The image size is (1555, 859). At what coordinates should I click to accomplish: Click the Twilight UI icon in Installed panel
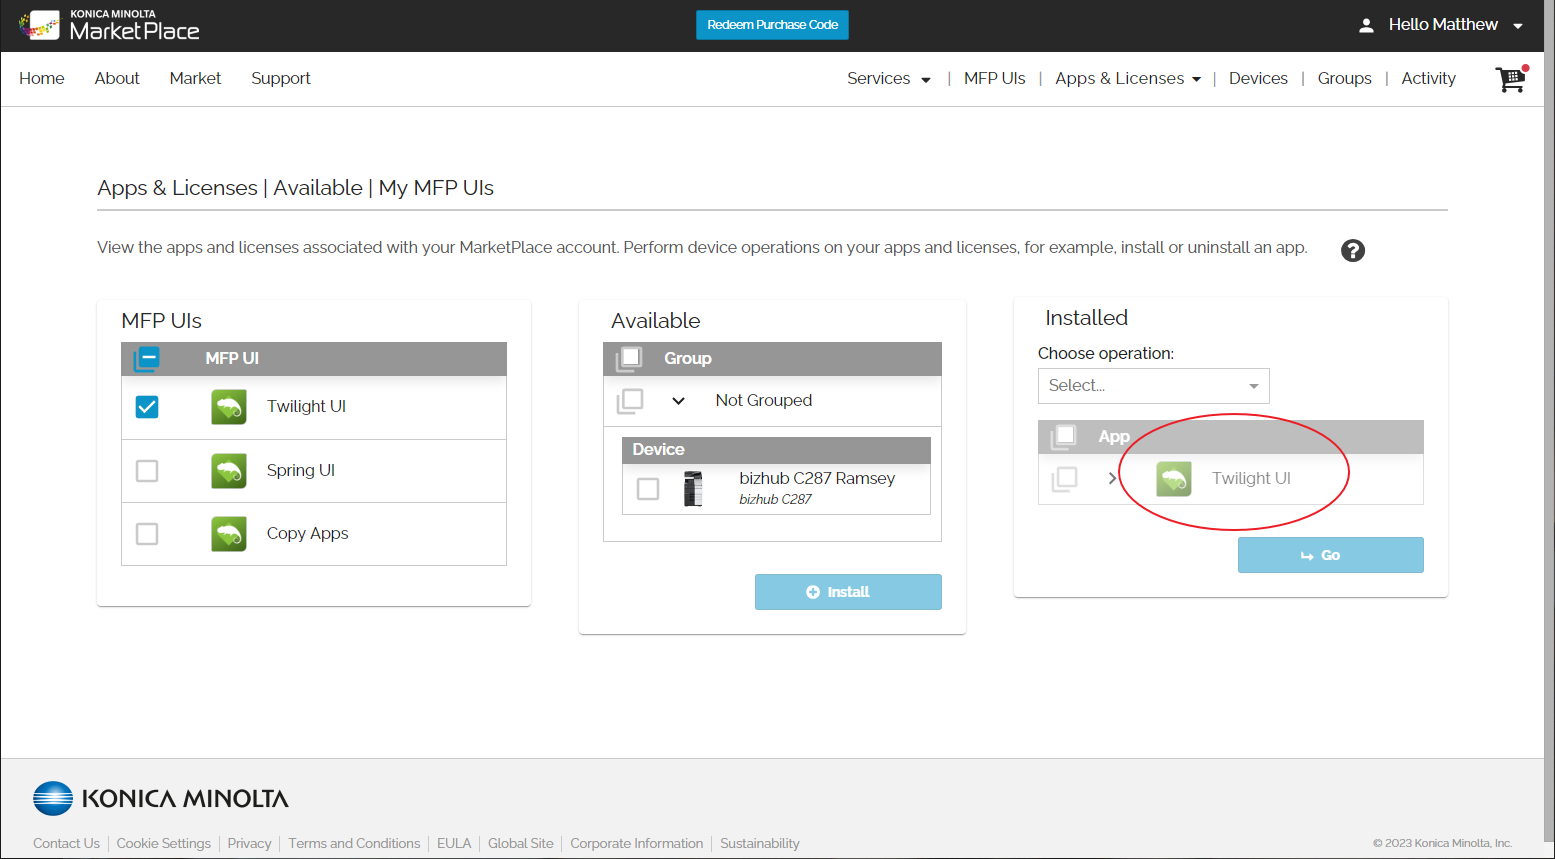coord(1174,479)
